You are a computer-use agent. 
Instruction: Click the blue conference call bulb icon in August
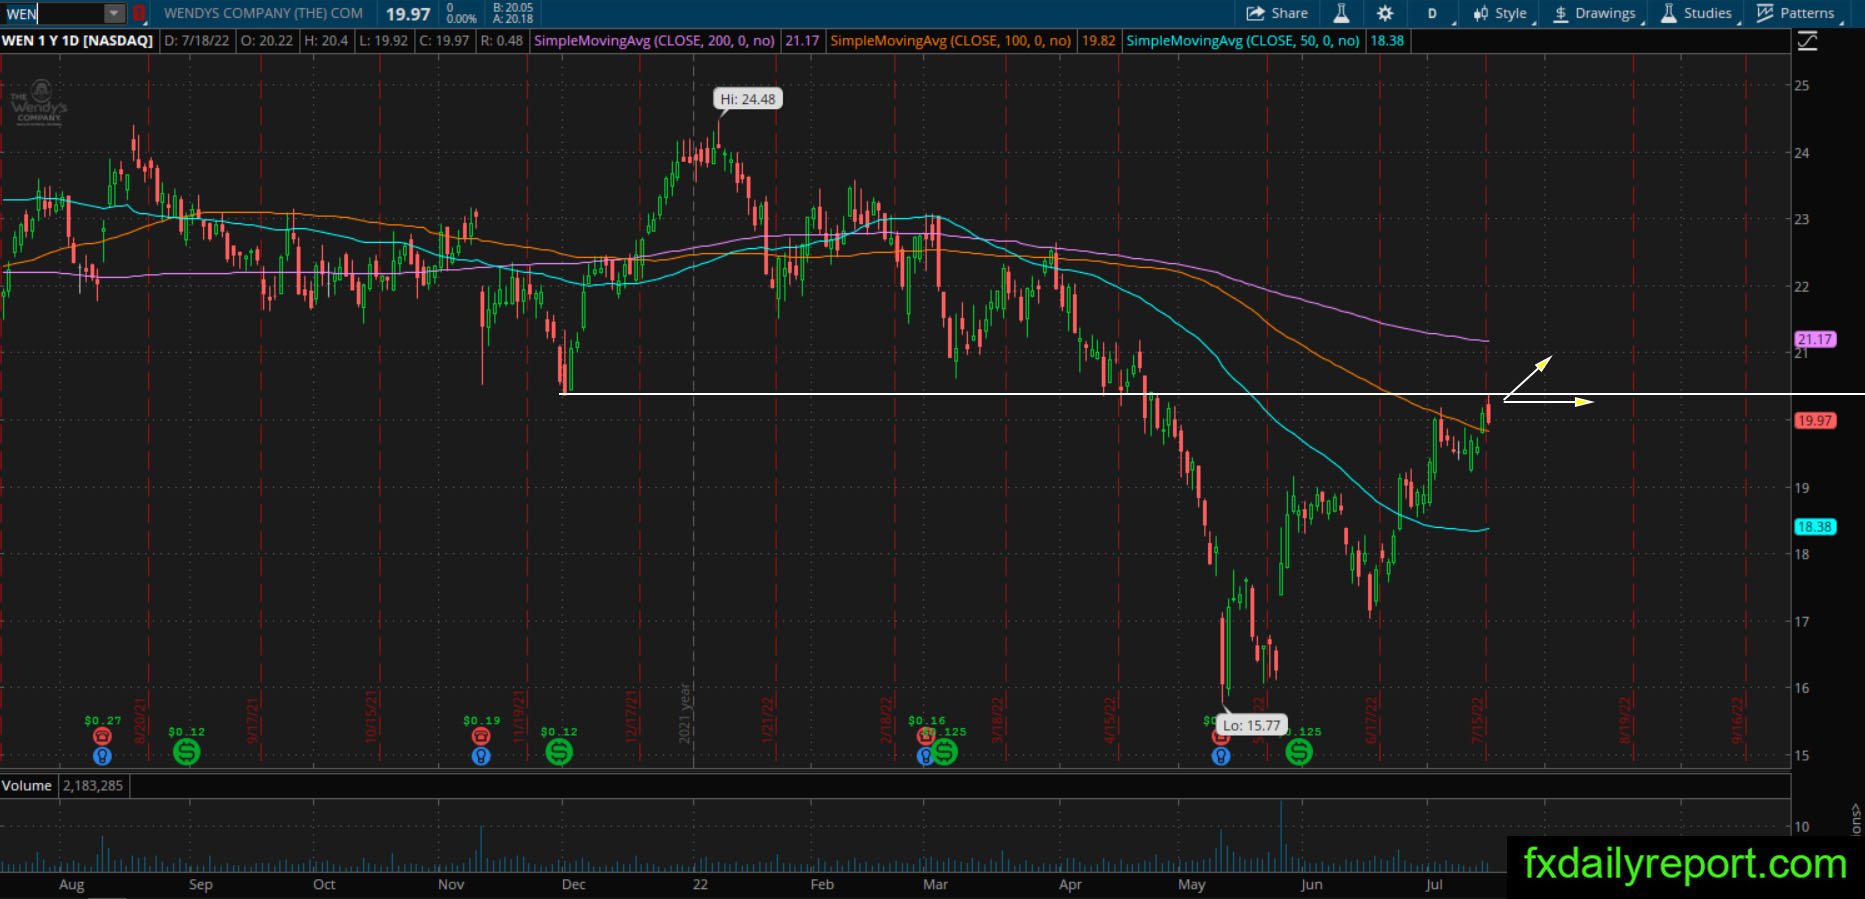(x=102, y=757)
